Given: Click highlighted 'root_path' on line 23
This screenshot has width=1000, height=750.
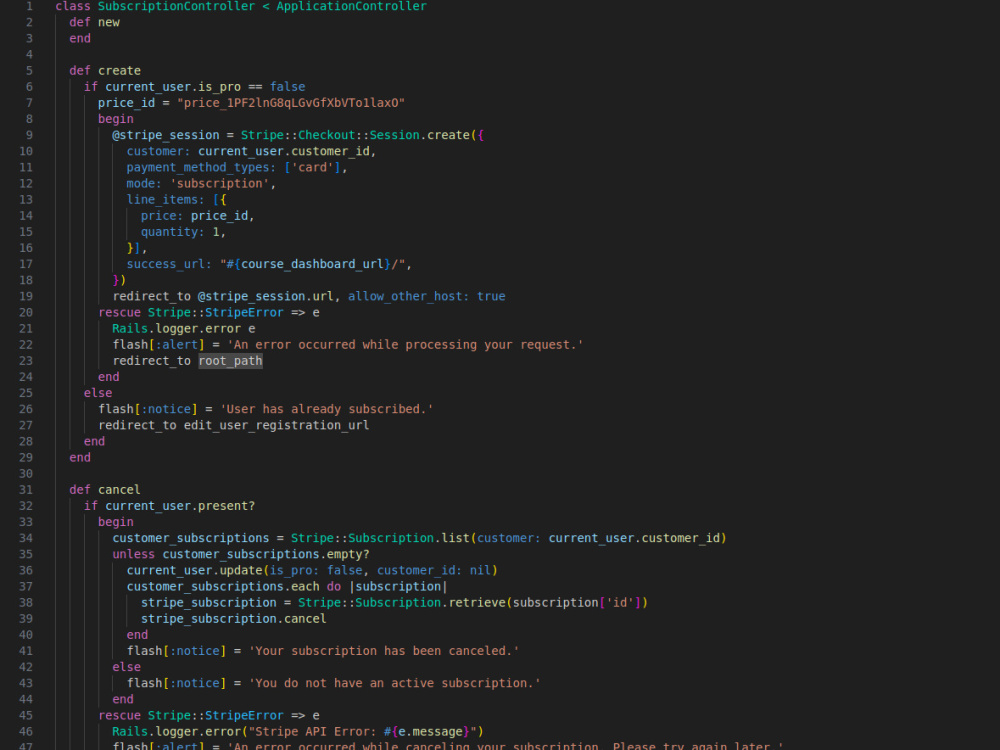Looking at the screenshot, I should pos(230,361).
